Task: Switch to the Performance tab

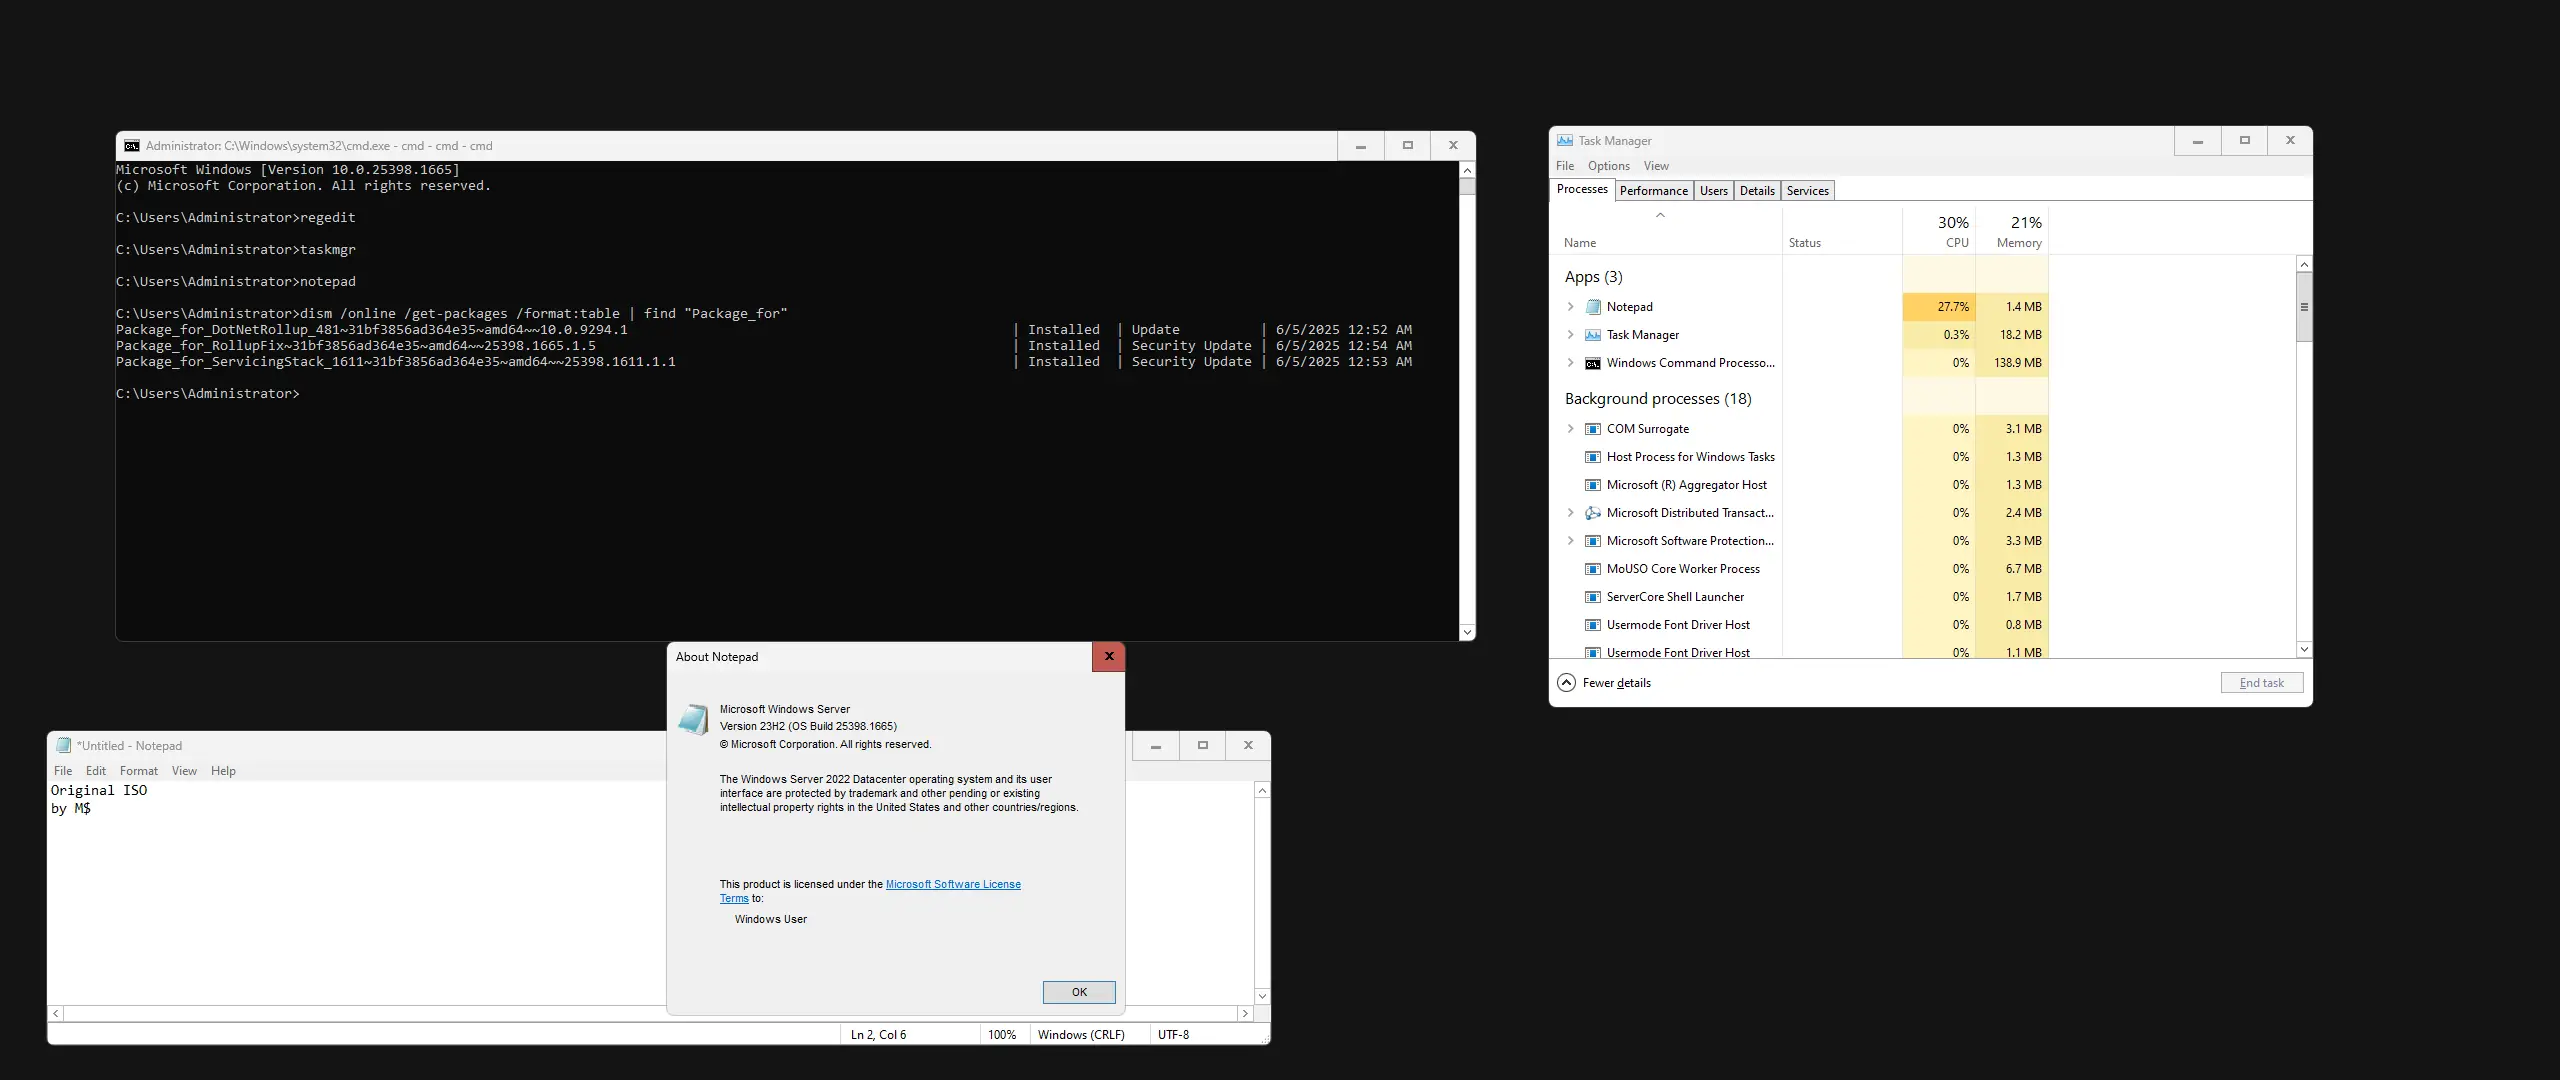Action: coord(1653,191)
